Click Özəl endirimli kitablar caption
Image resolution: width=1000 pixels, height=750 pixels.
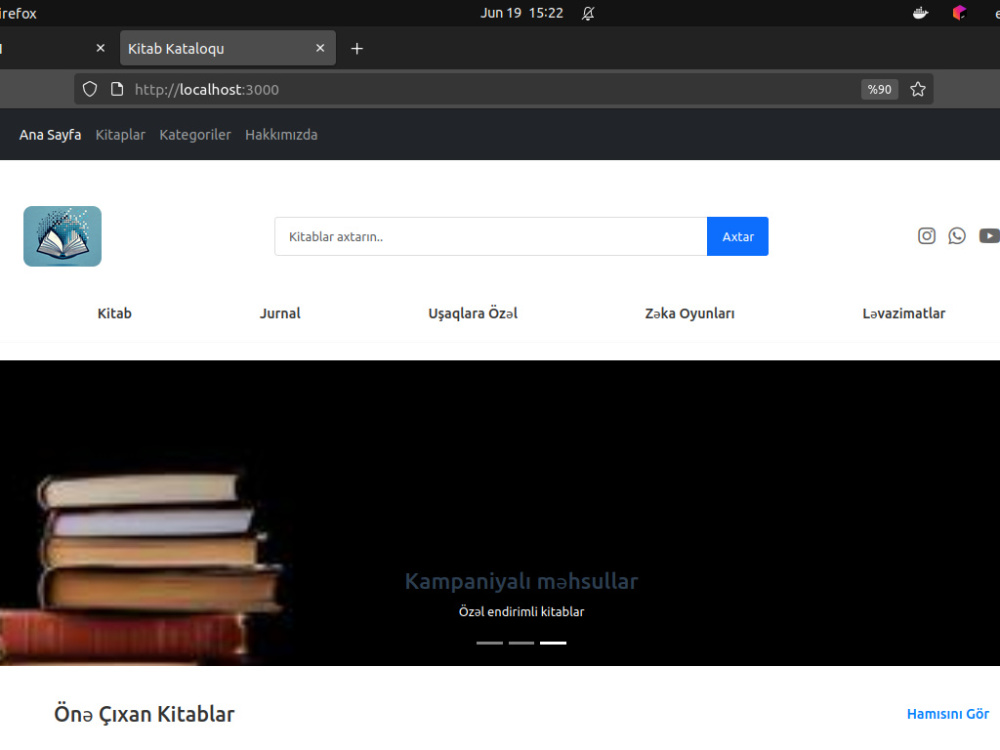coord(522,612)
